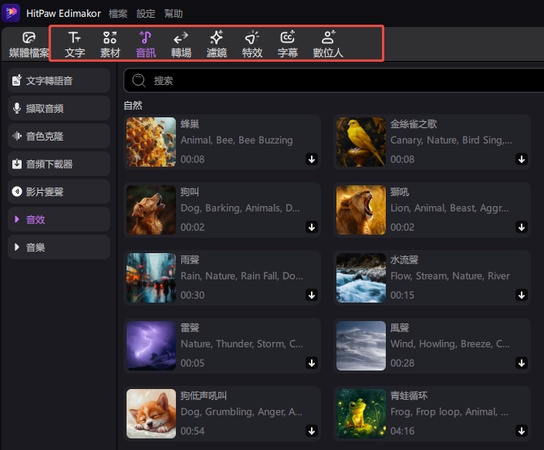Open the 濾鏡 filters tab
544x450 pixels.
(x=216, y=44)
